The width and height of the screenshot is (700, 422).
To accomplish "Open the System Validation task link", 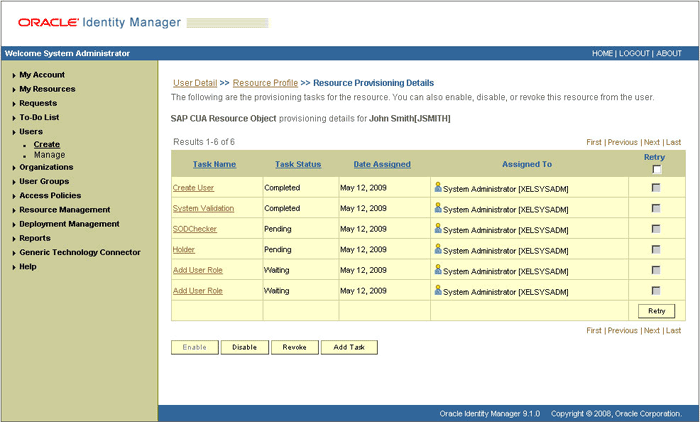I will [x=203, y=209].
